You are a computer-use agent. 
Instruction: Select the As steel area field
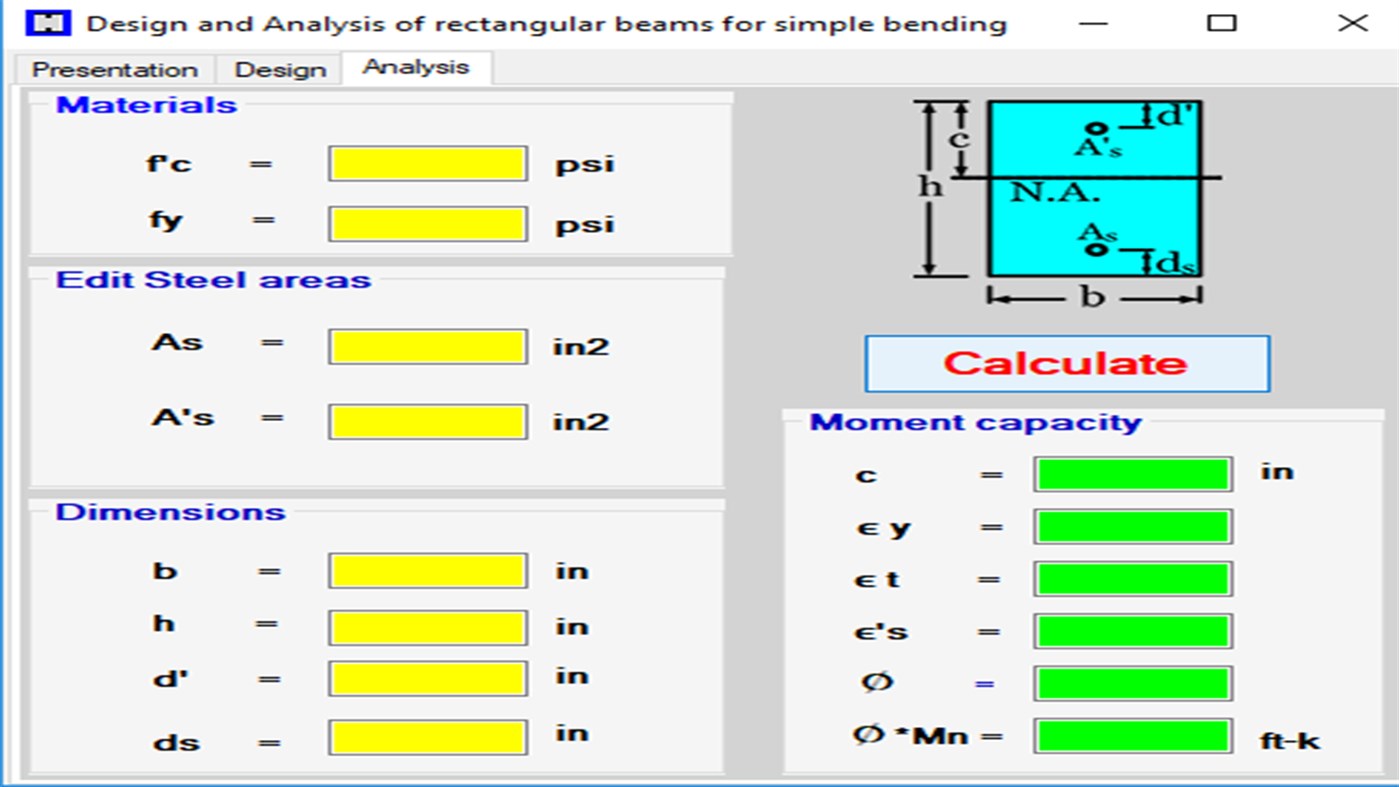tap(427, 346)
